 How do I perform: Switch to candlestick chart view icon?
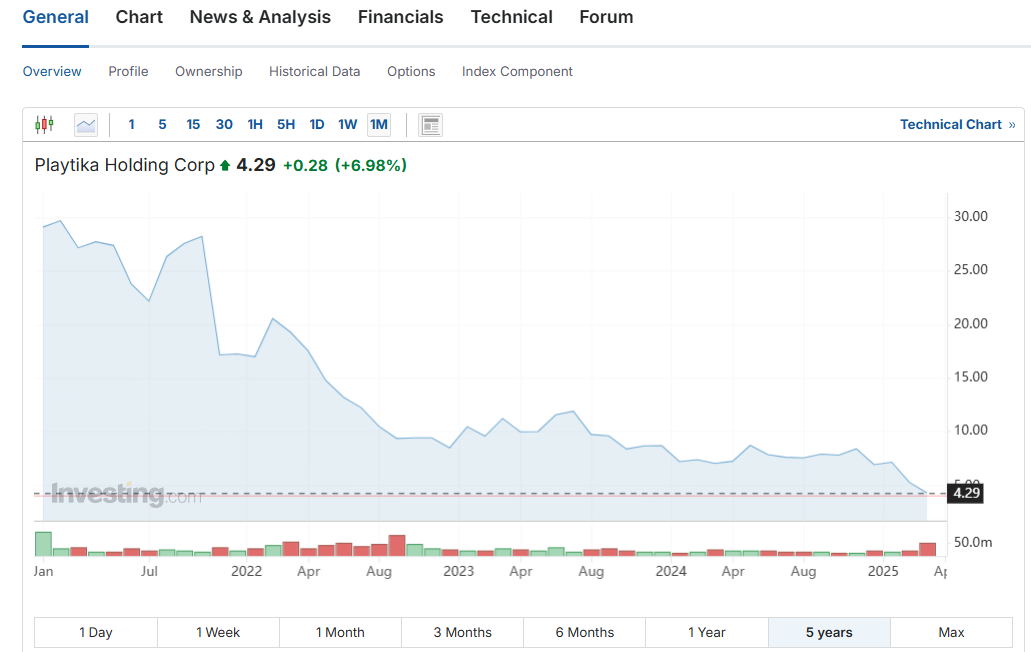(x=45, y=124)
